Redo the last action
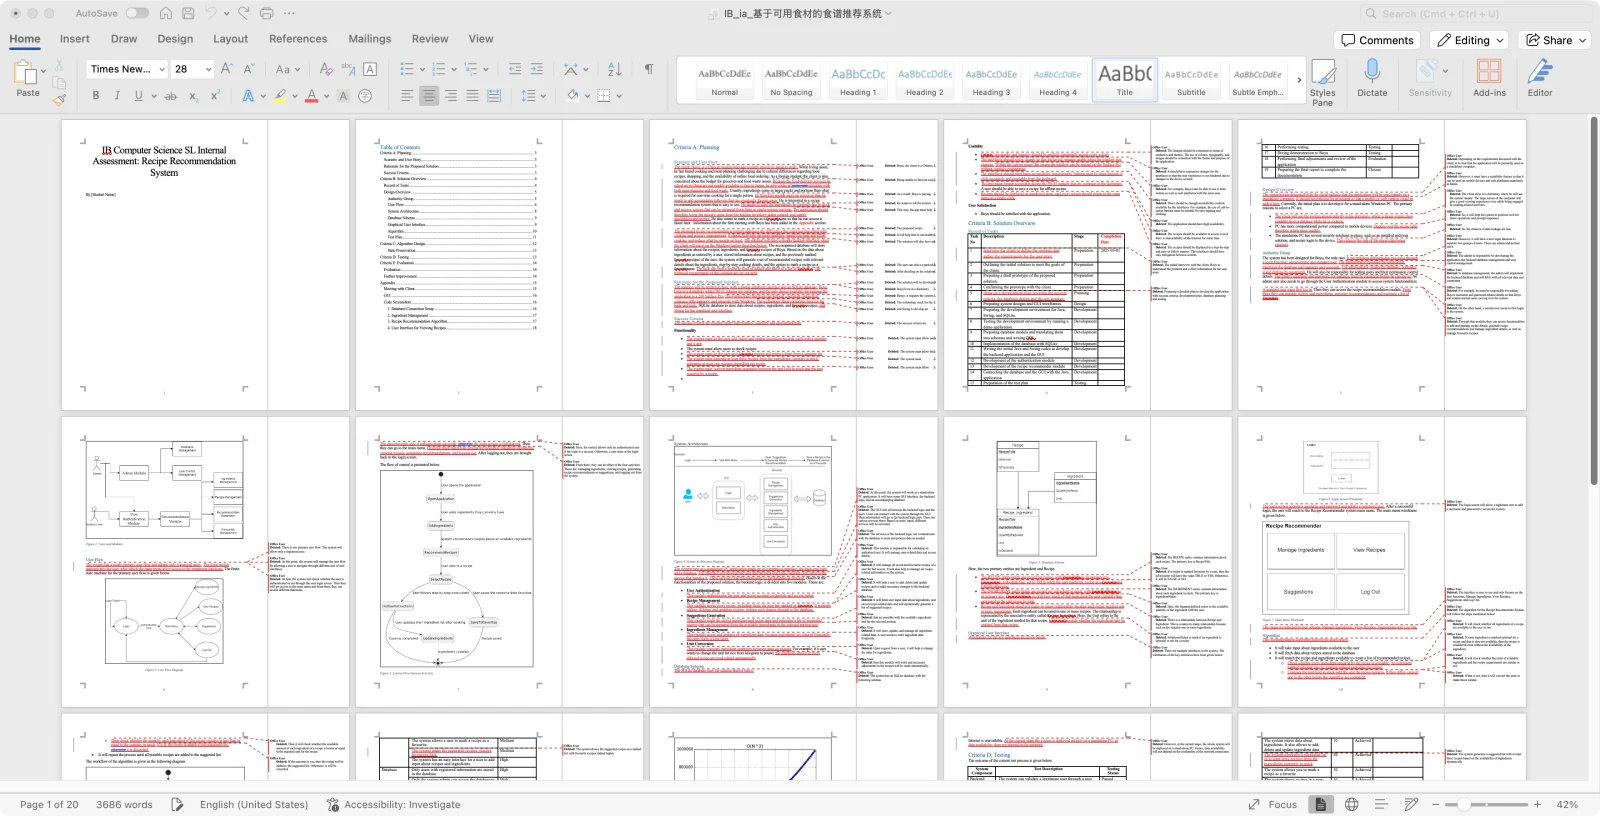The image size is (1600, 816). pyautogui.click(x=245, y=13)
